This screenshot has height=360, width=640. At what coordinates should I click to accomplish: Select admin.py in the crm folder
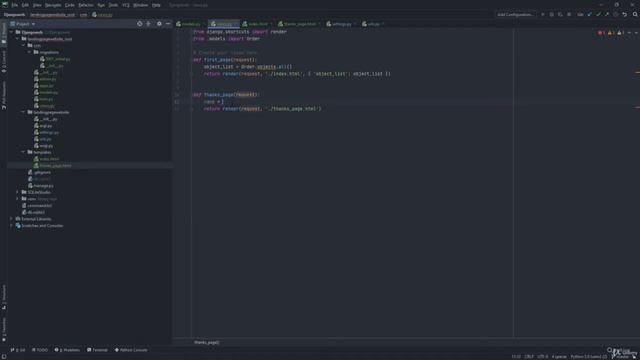tap(48, 79)
